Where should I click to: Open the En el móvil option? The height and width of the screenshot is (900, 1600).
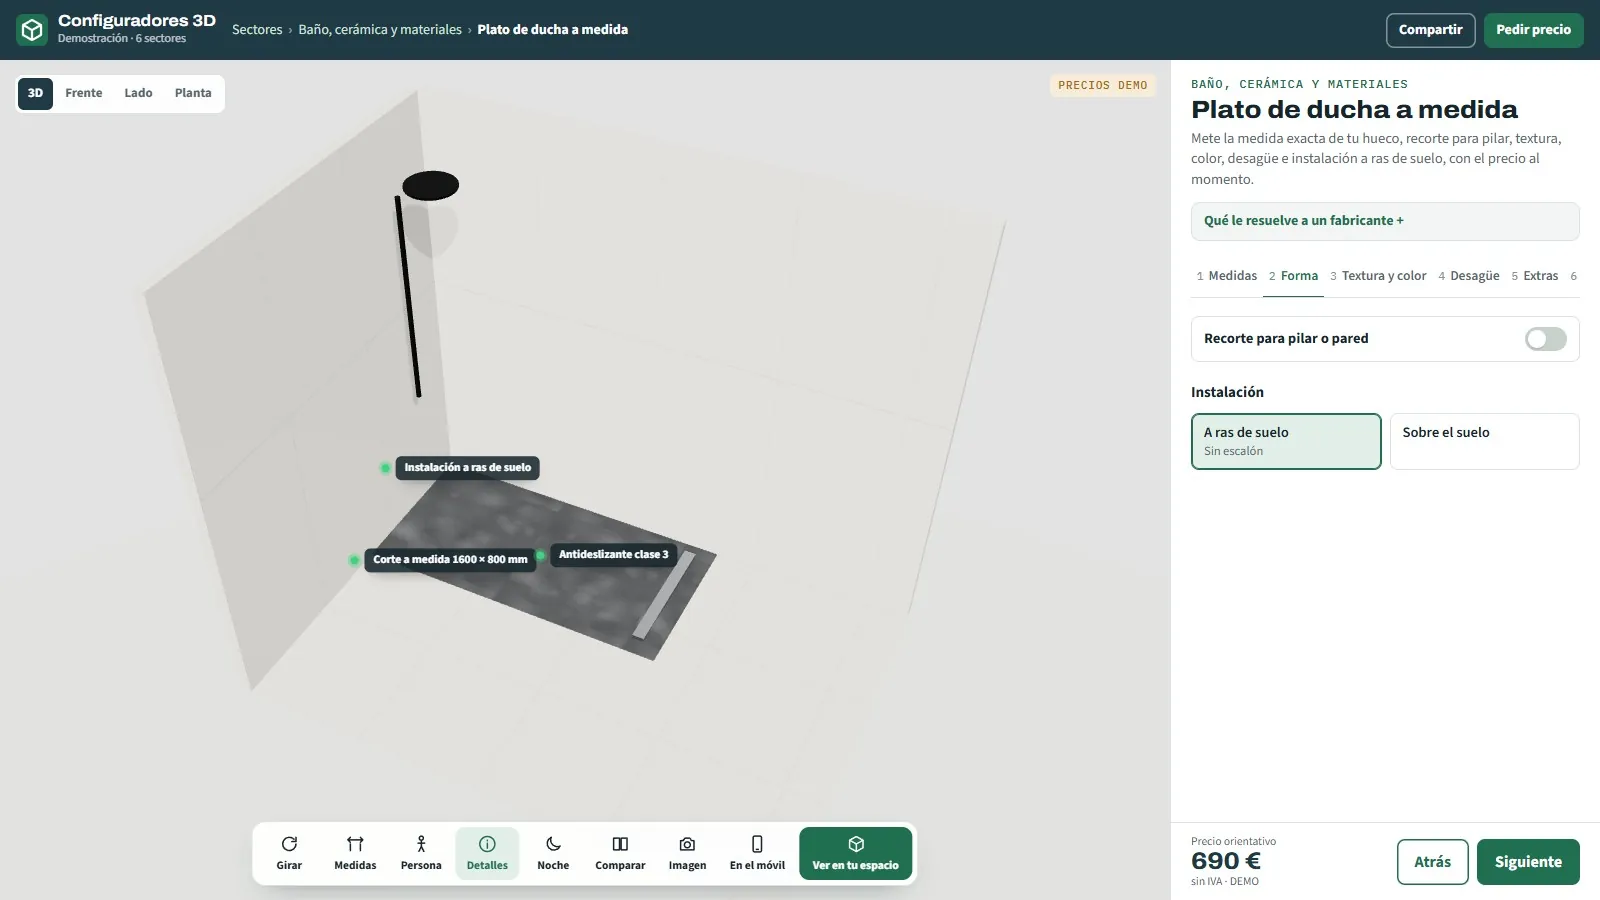pos(757,853)
